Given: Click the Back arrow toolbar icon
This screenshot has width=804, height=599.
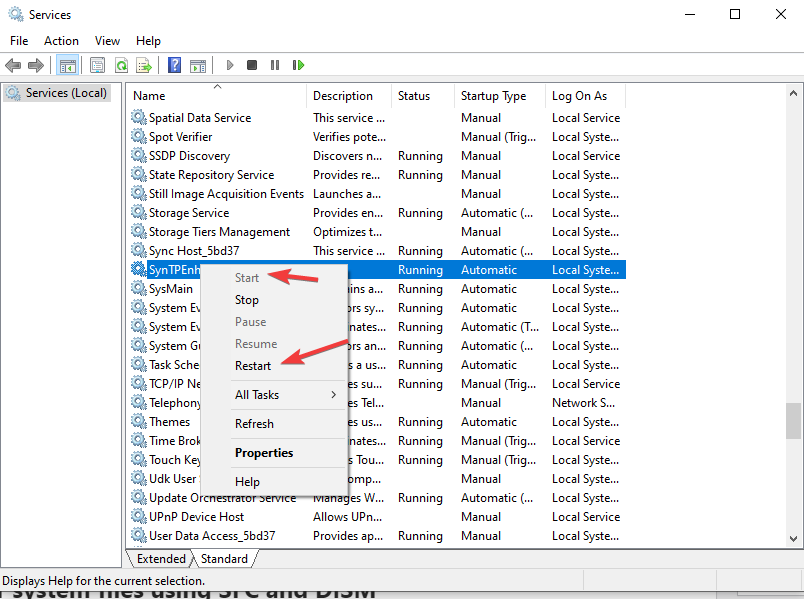Looking at the screenshot, I should click(13, 65).
